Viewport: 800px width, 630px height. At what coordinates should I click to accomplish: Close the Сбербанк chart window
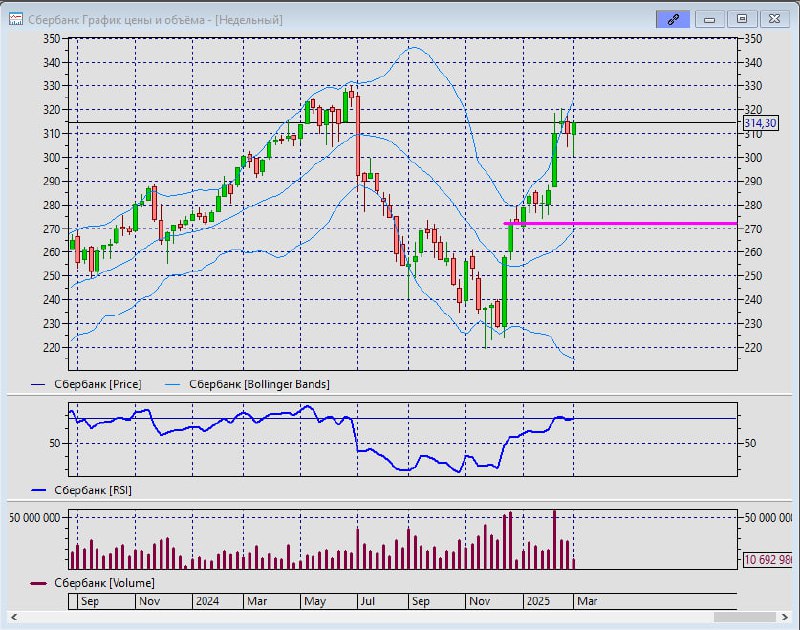[x=774, y=19]
